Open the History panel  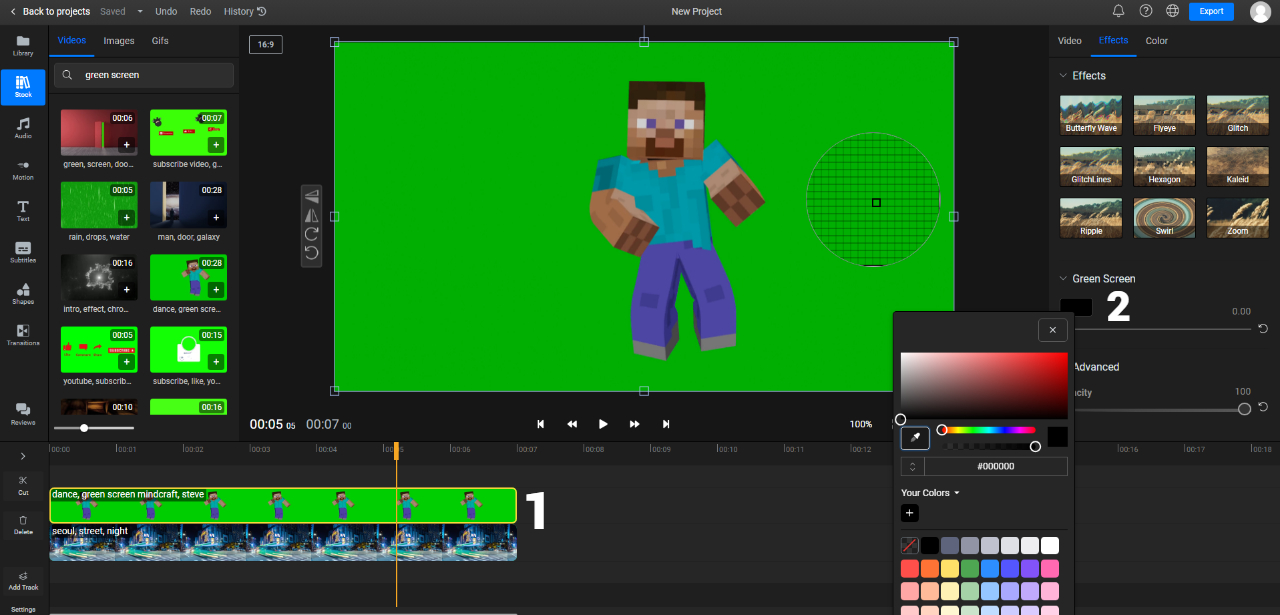(245, 12)
